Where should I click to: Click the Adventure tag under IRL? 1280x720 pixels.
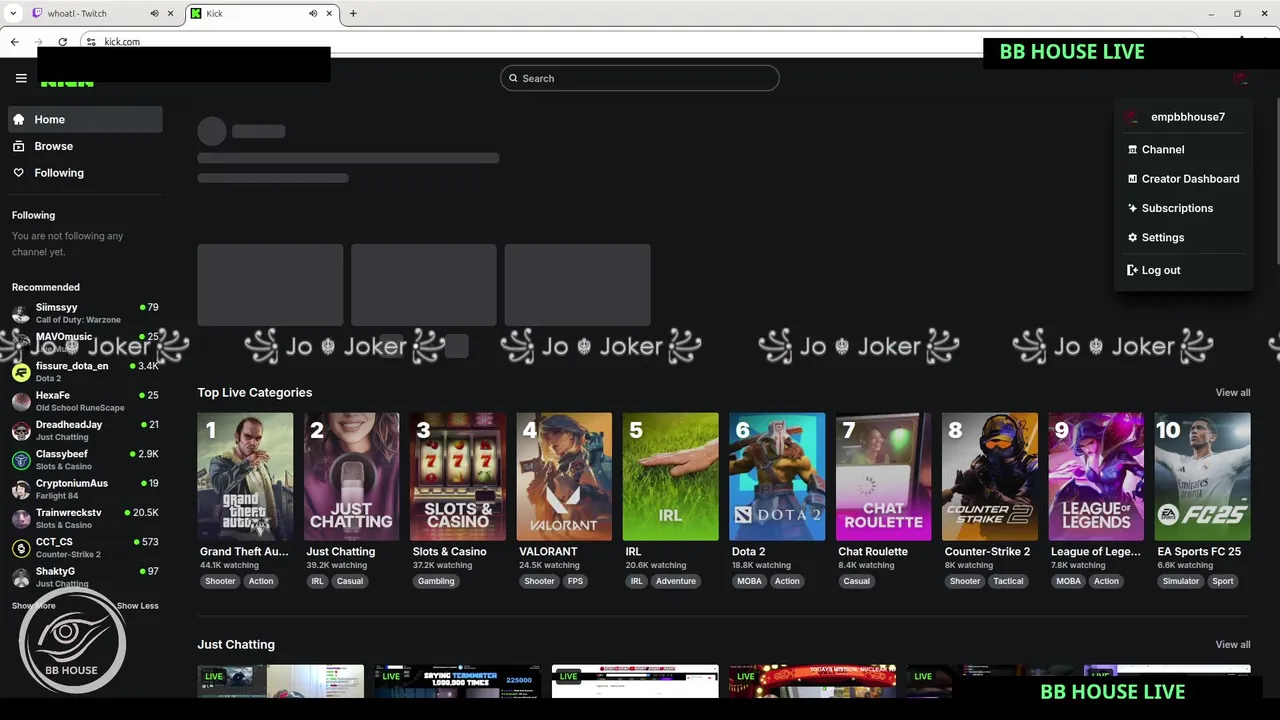(676, 581)
